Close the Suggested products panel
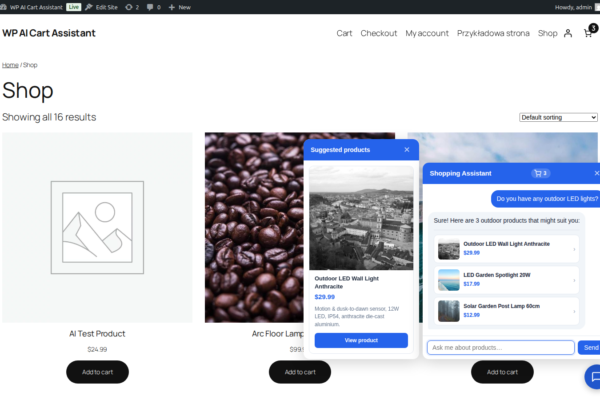 407,150
